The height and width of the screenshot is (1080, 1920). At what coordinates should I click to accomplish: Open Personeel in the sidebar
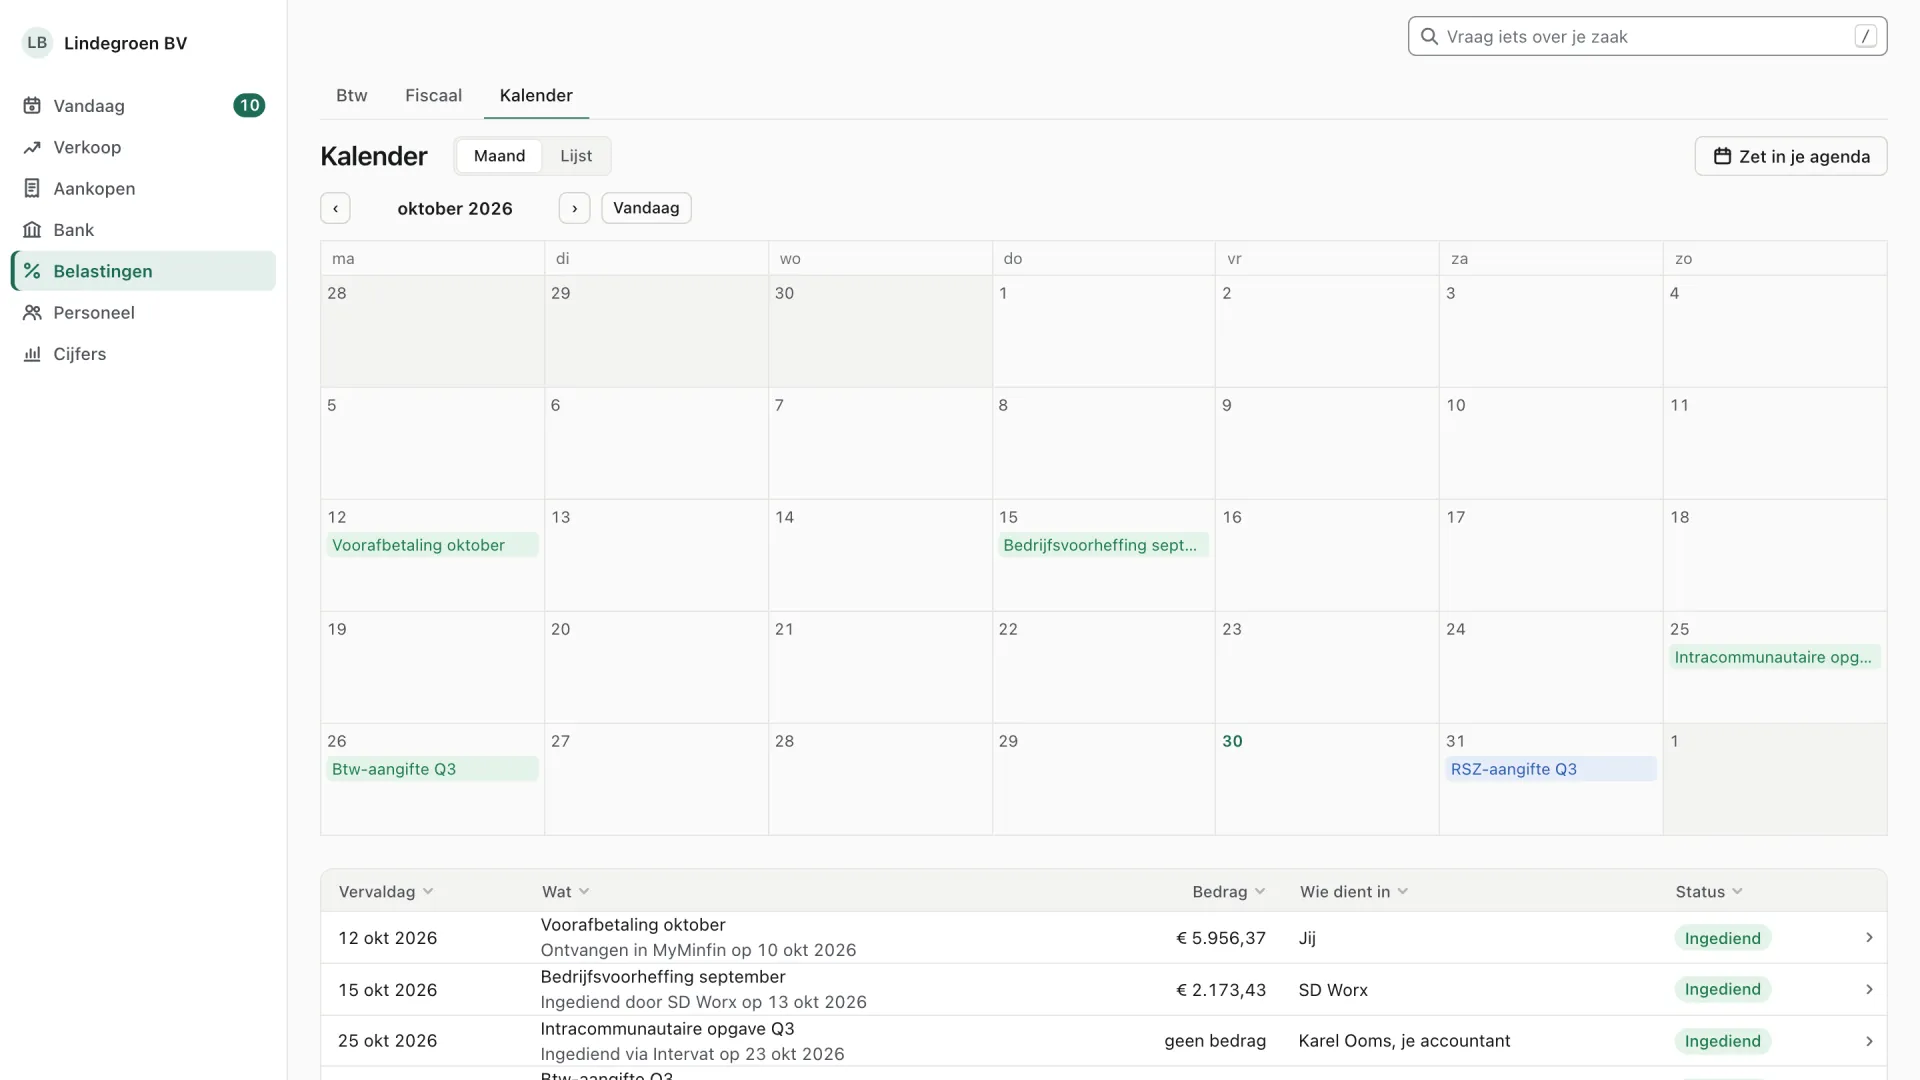tap(143, 312)
